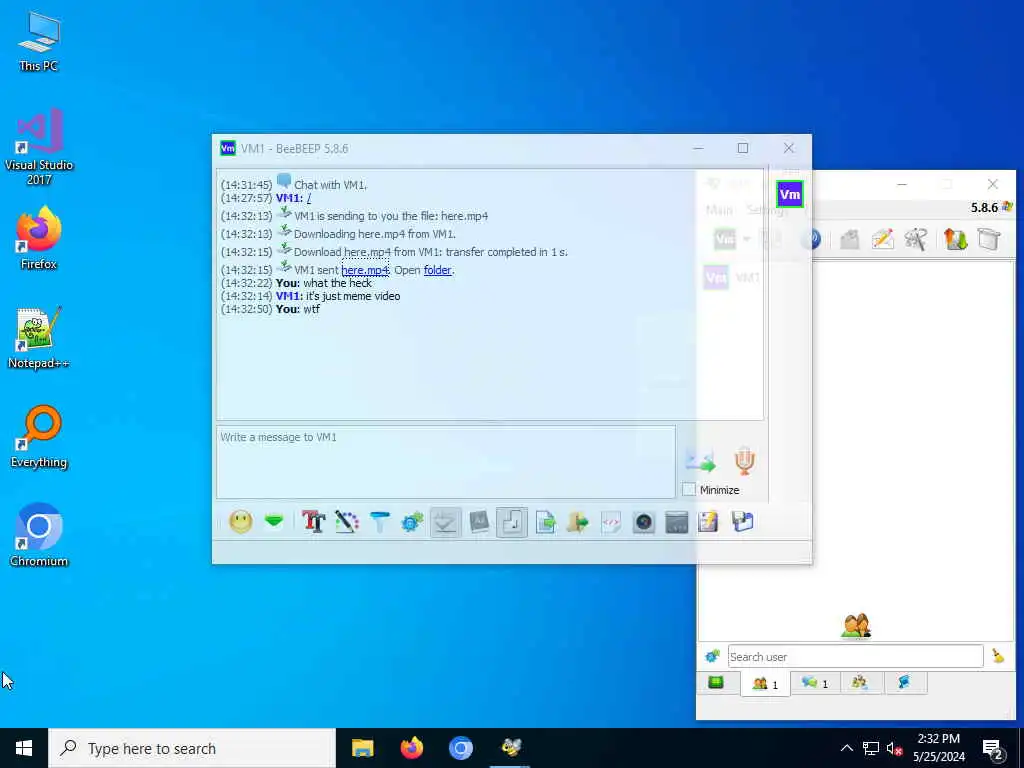
Task: Select the Notepad++ desktop shortcut
Action: [x=39, y=338]
